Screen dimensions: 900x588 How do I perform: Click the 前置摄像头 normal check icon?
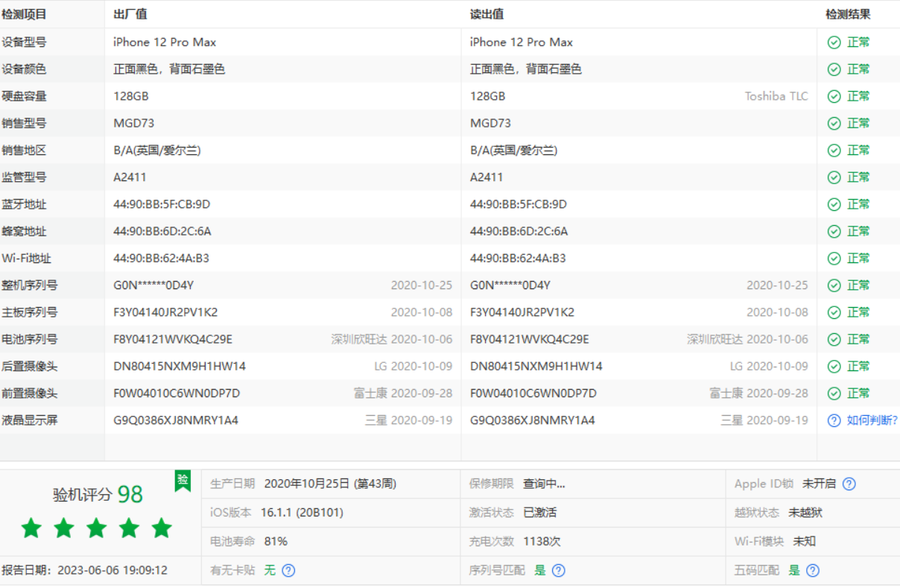coord(834,393)
